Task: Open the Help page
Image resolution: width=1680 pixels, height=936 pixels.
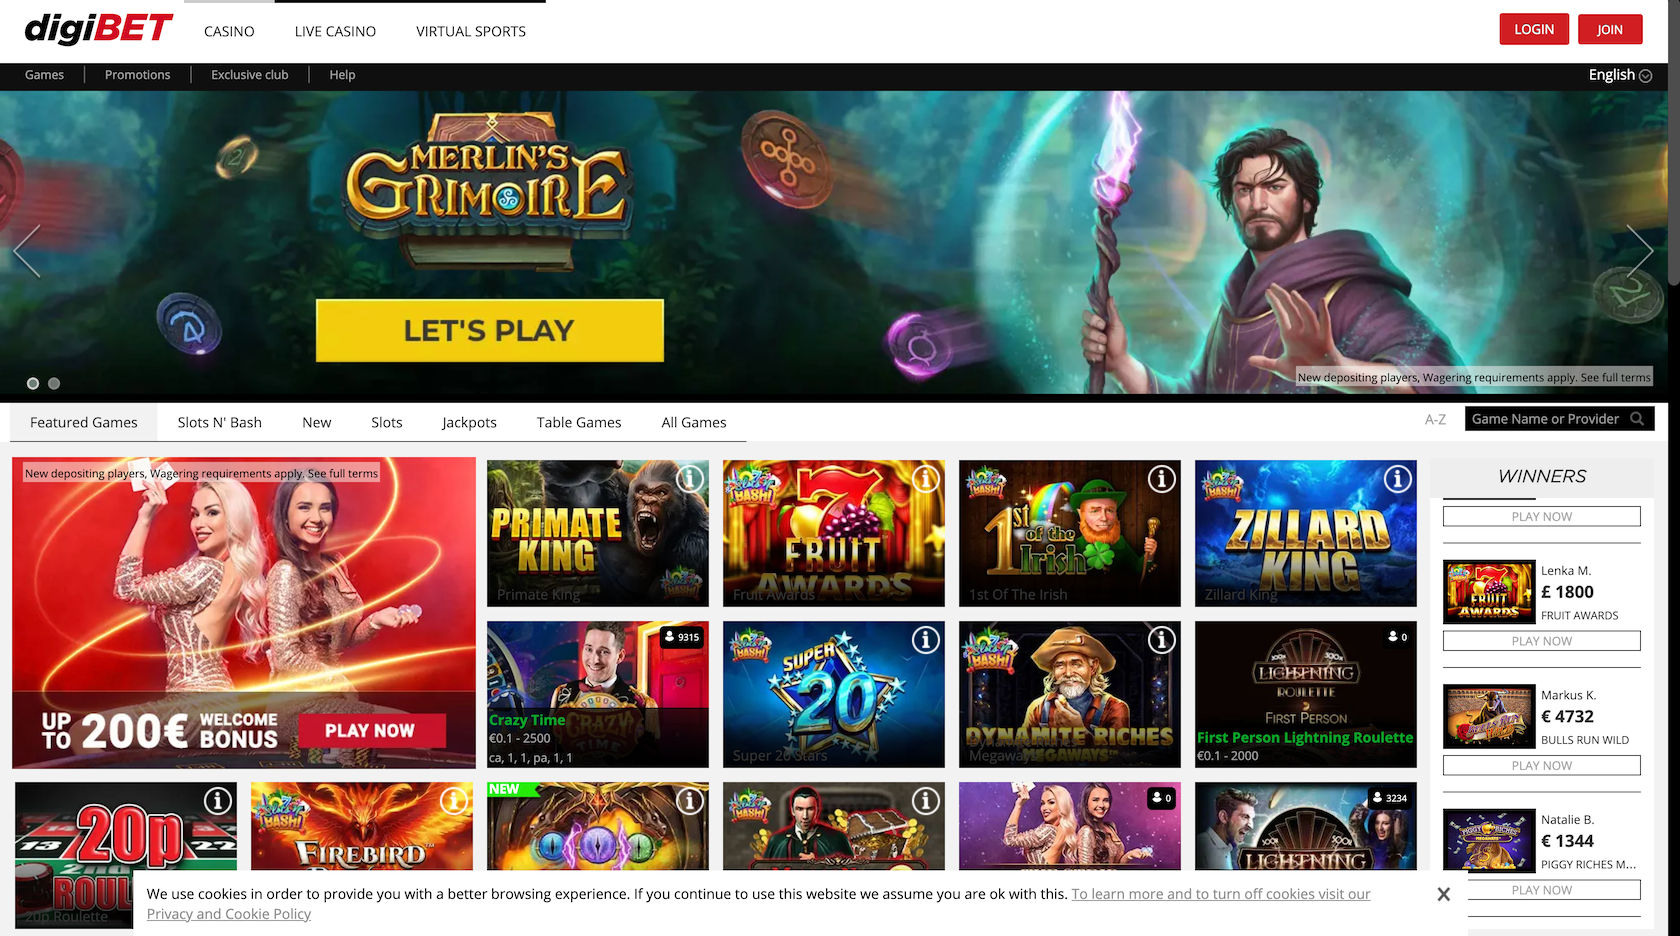Action: tap(342, 75)
